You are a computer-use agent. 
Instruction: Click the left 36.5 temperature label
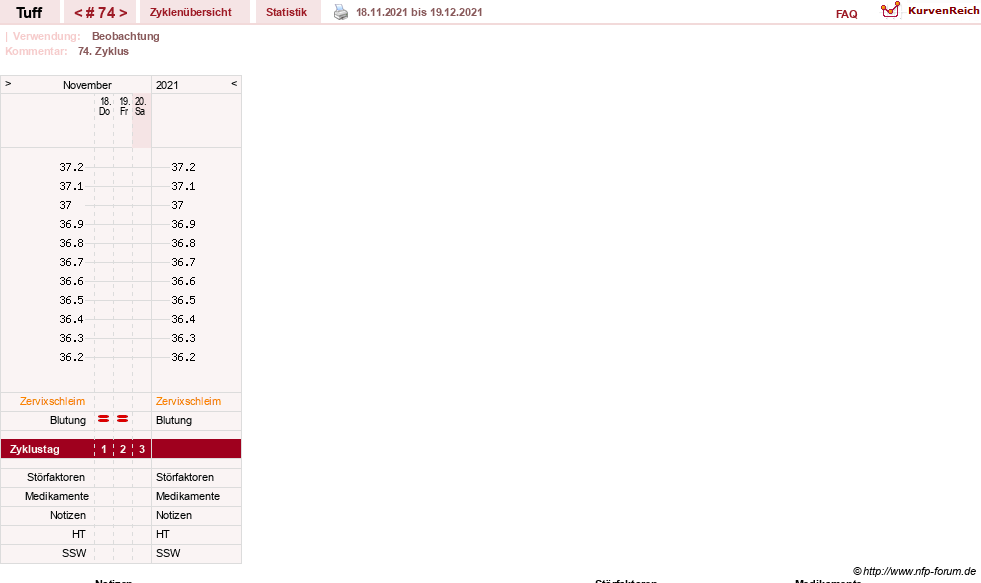pos(71,300)
